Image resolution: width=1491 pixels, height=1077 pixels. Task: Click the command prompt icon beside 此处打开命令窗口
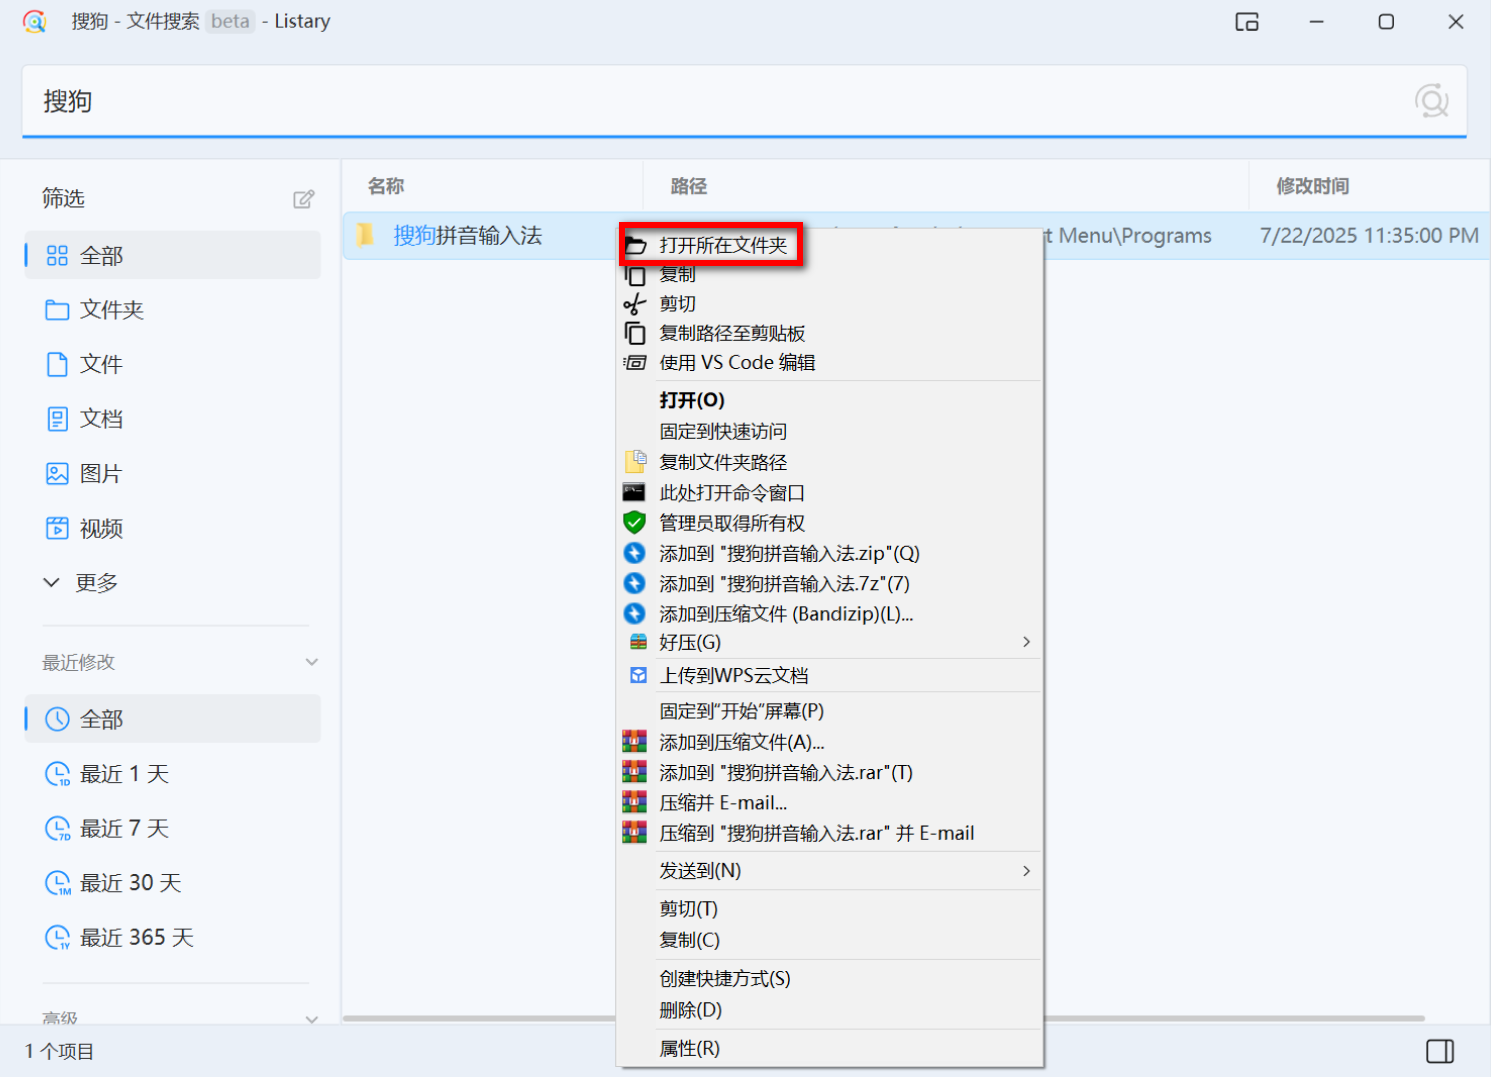(x=634, y=492)
